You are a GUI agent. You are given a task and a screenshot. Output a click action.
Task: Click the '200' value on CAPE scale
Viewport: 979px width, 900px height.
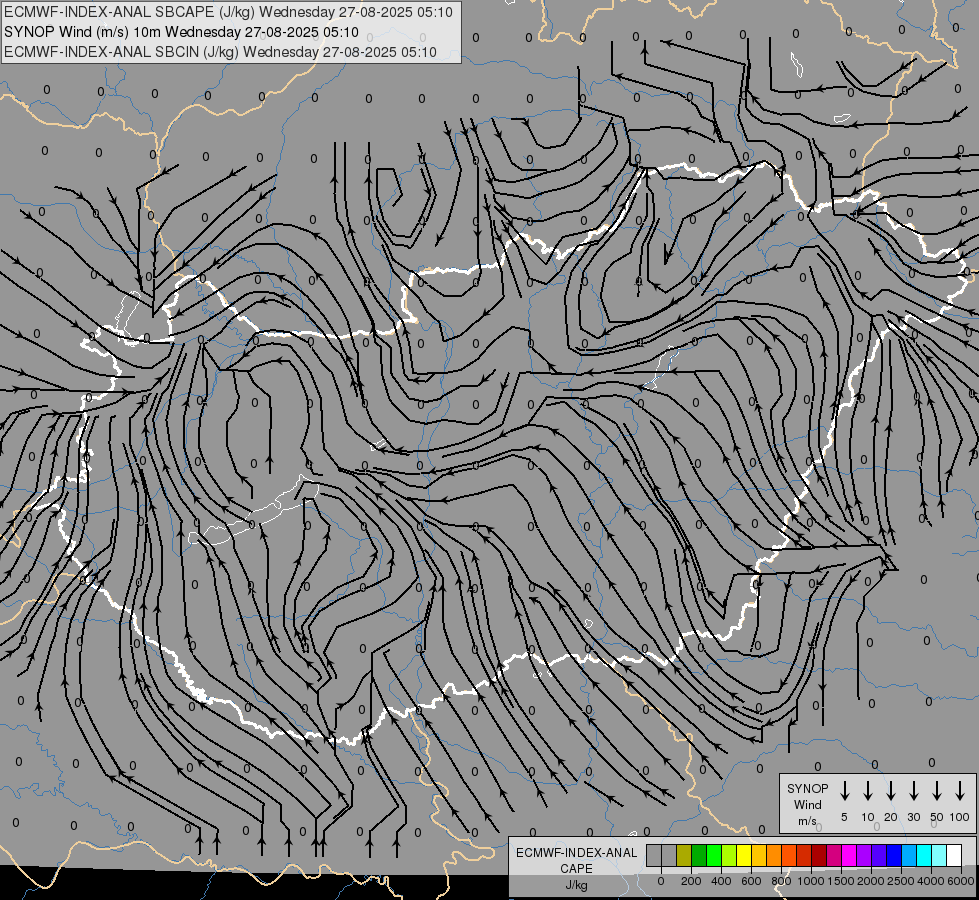[x=691, y=881]
